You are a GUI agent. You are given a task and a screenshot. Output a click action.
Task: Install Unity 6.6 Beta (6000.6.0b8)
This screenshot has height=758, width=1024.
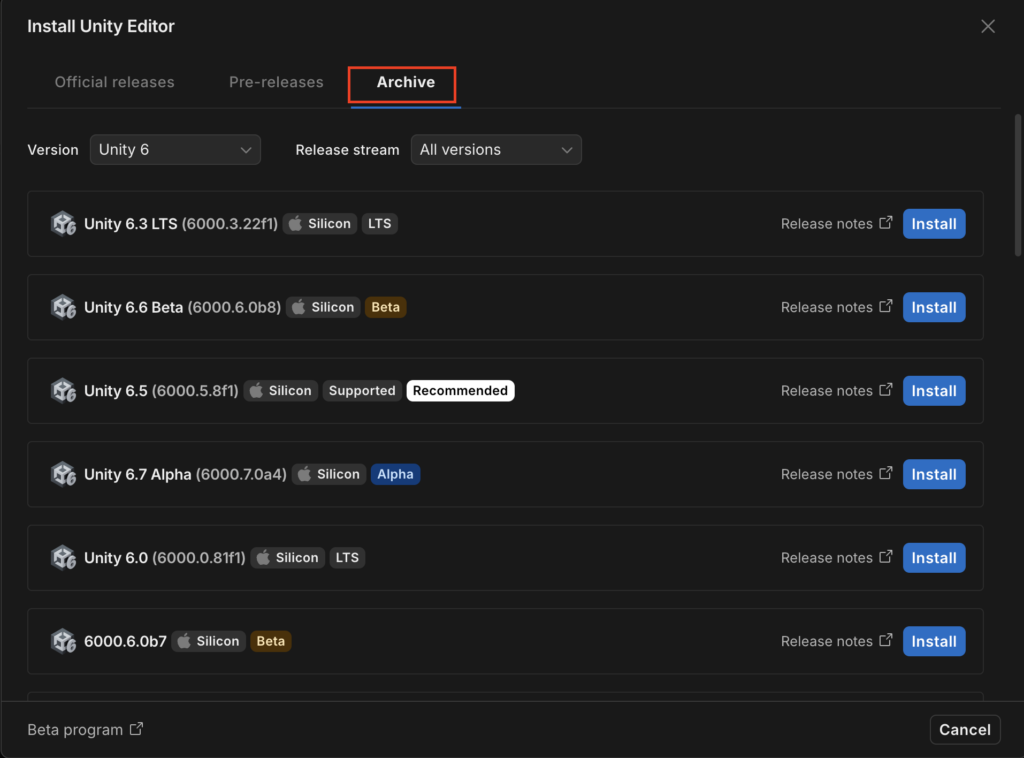click(x=934, y=308)
